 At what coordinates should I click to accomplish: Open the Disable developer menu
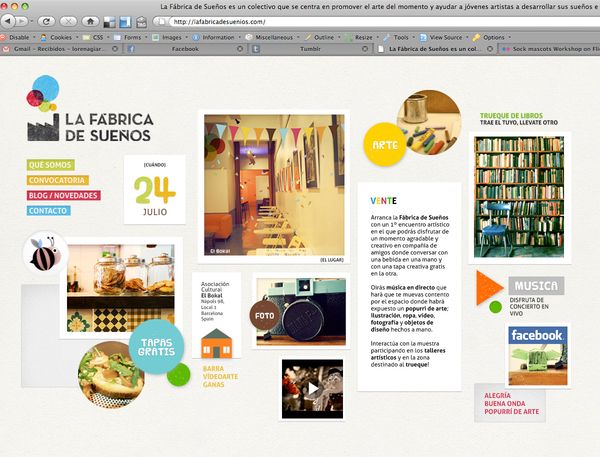(18, 37)
